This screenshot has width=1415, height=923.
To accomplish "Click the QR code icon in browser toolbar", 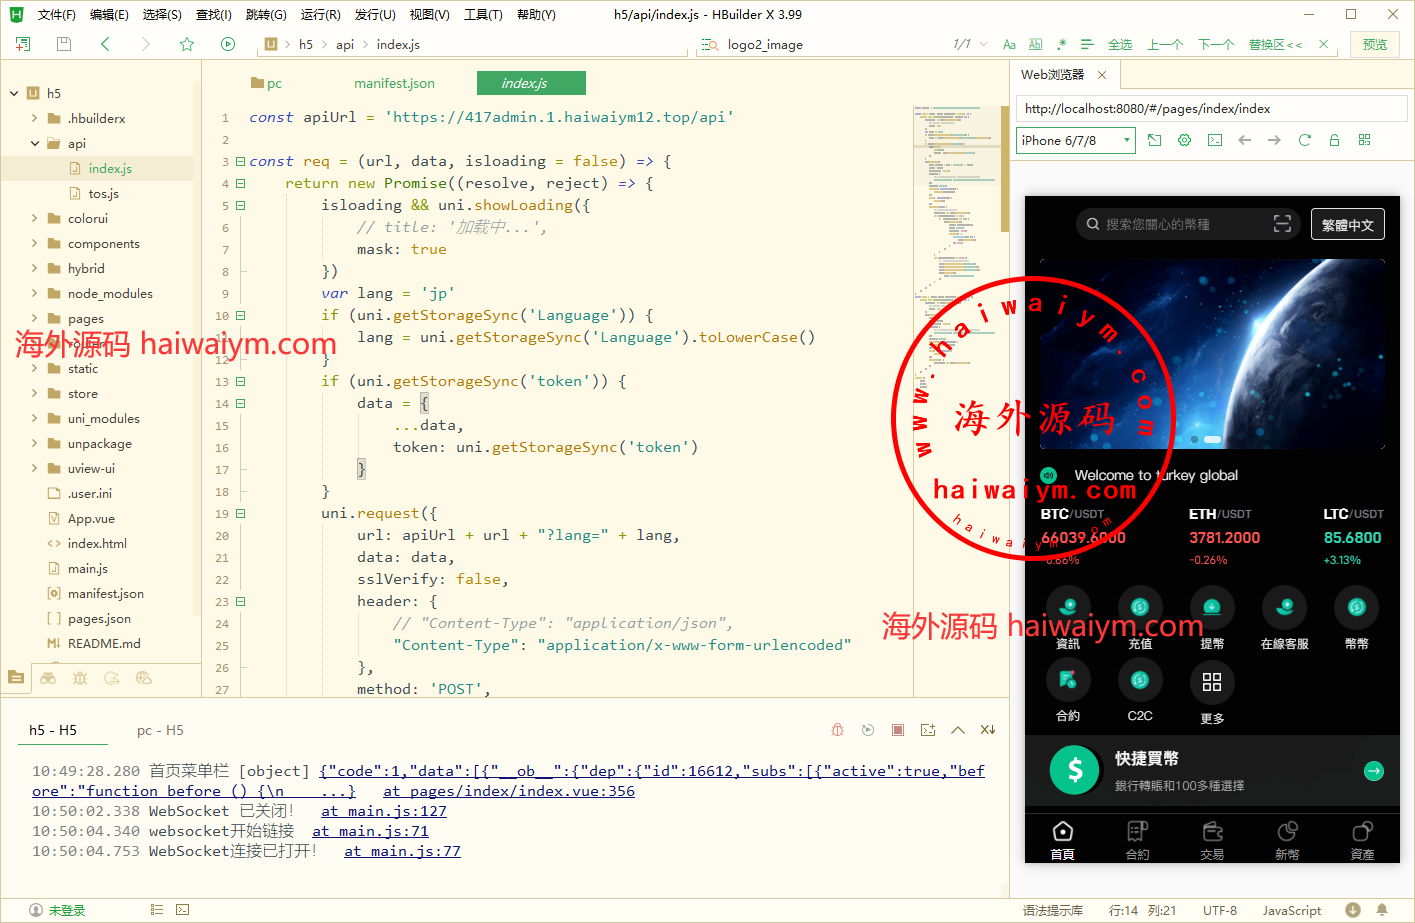I will click(x=1364, y=140).
